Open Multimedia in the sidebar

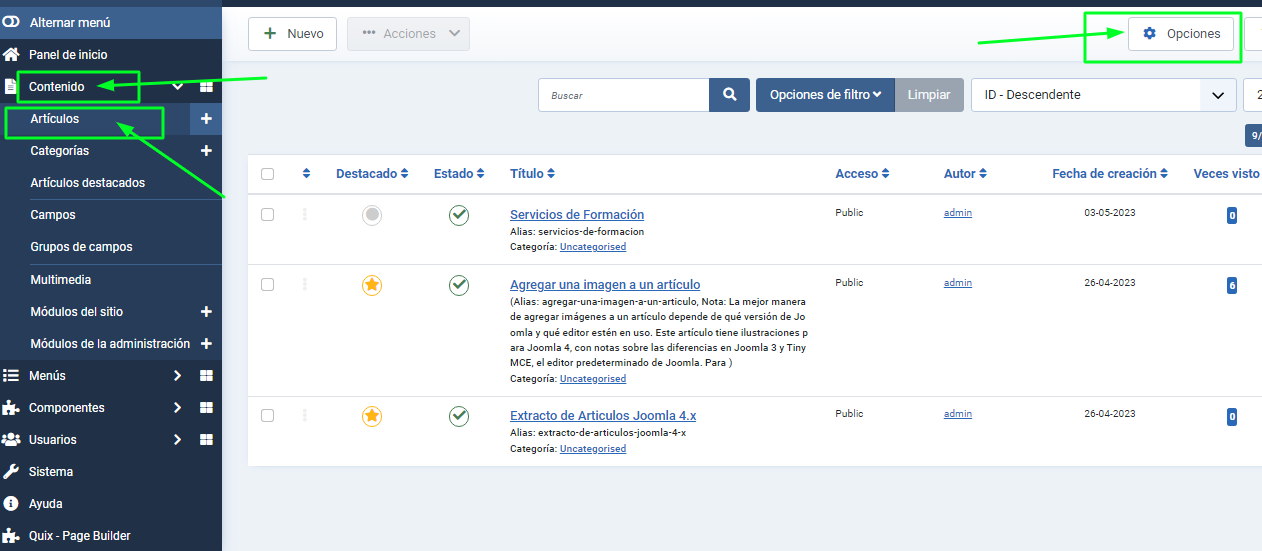[61, 280]
